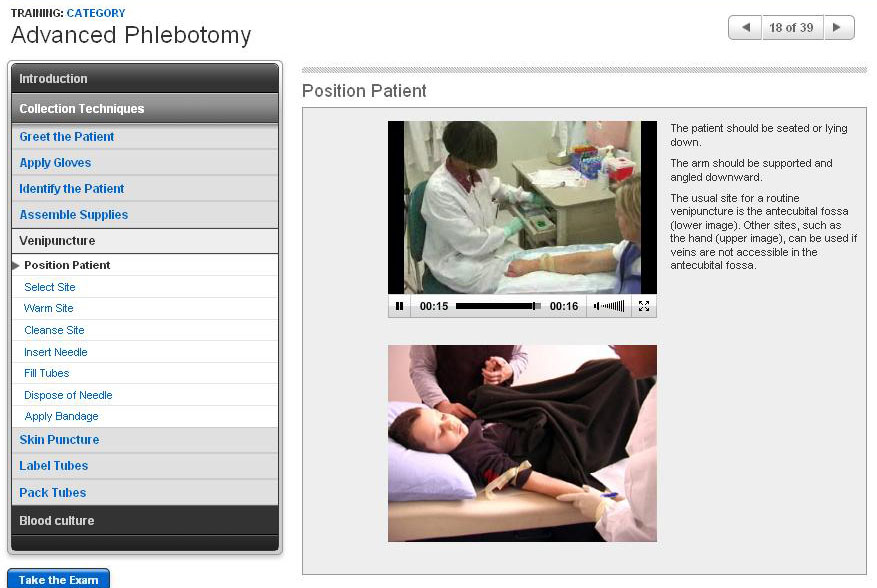Click the Take the Exam button
This screenshot has width=877, height=588.
click(58, 580)
